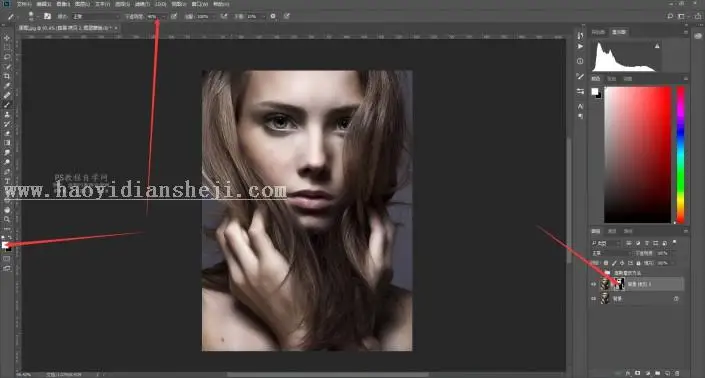Switch to the Channels tab beside Layers

612,231
